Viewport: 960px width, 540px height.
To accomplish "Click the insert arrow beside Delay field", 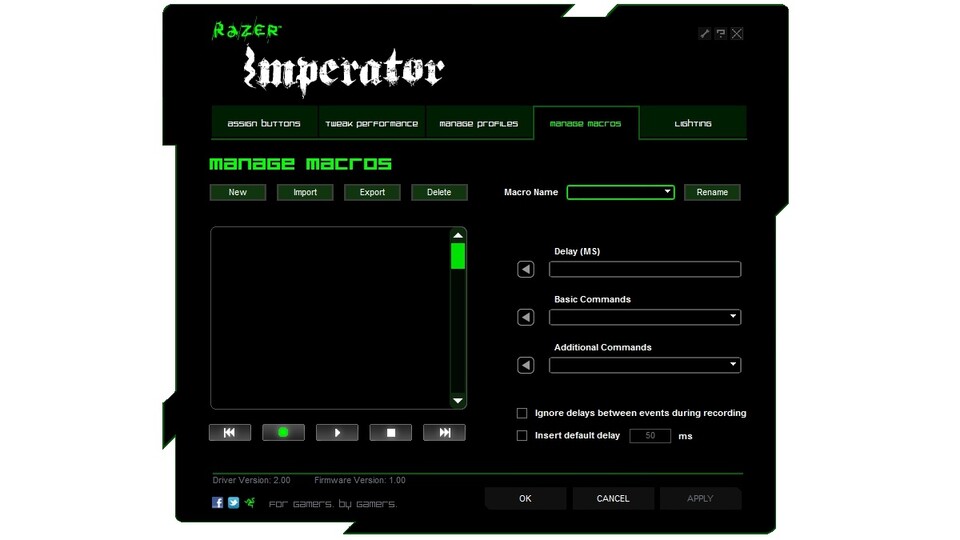I will (526, 270).
